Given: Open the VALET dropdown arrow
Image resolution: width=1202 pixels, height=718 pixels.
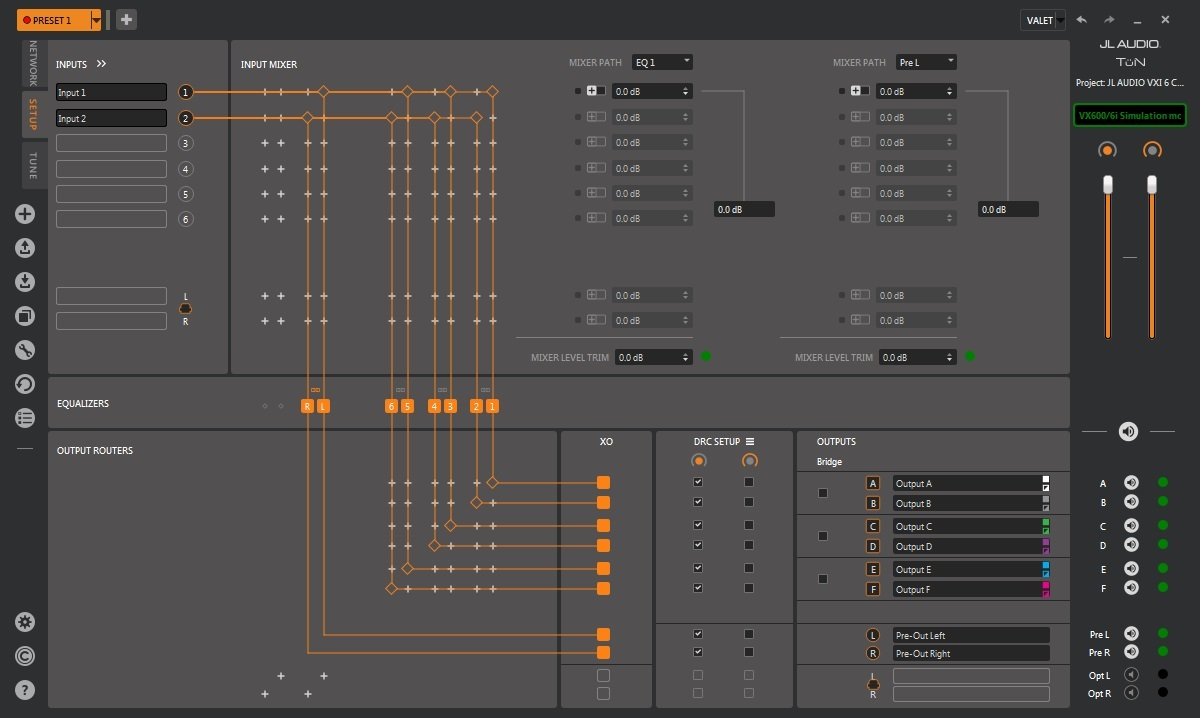Looking at the screenshot, I should click(1060, 20).
